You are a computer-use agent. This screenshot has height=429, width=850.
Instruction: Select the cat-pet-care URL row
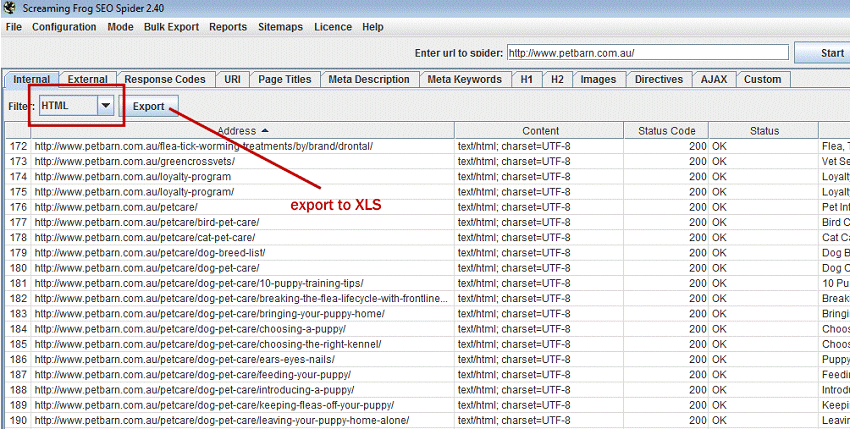pos(145,238)
